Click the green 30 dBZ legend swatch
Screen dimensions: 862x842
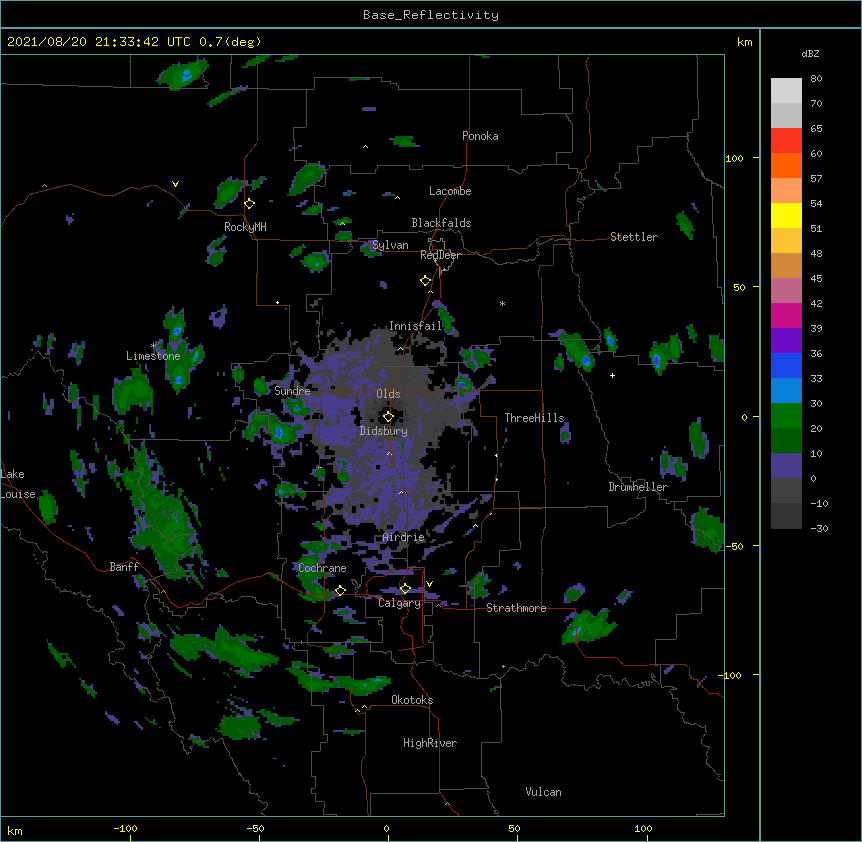[x=786, y=416]
